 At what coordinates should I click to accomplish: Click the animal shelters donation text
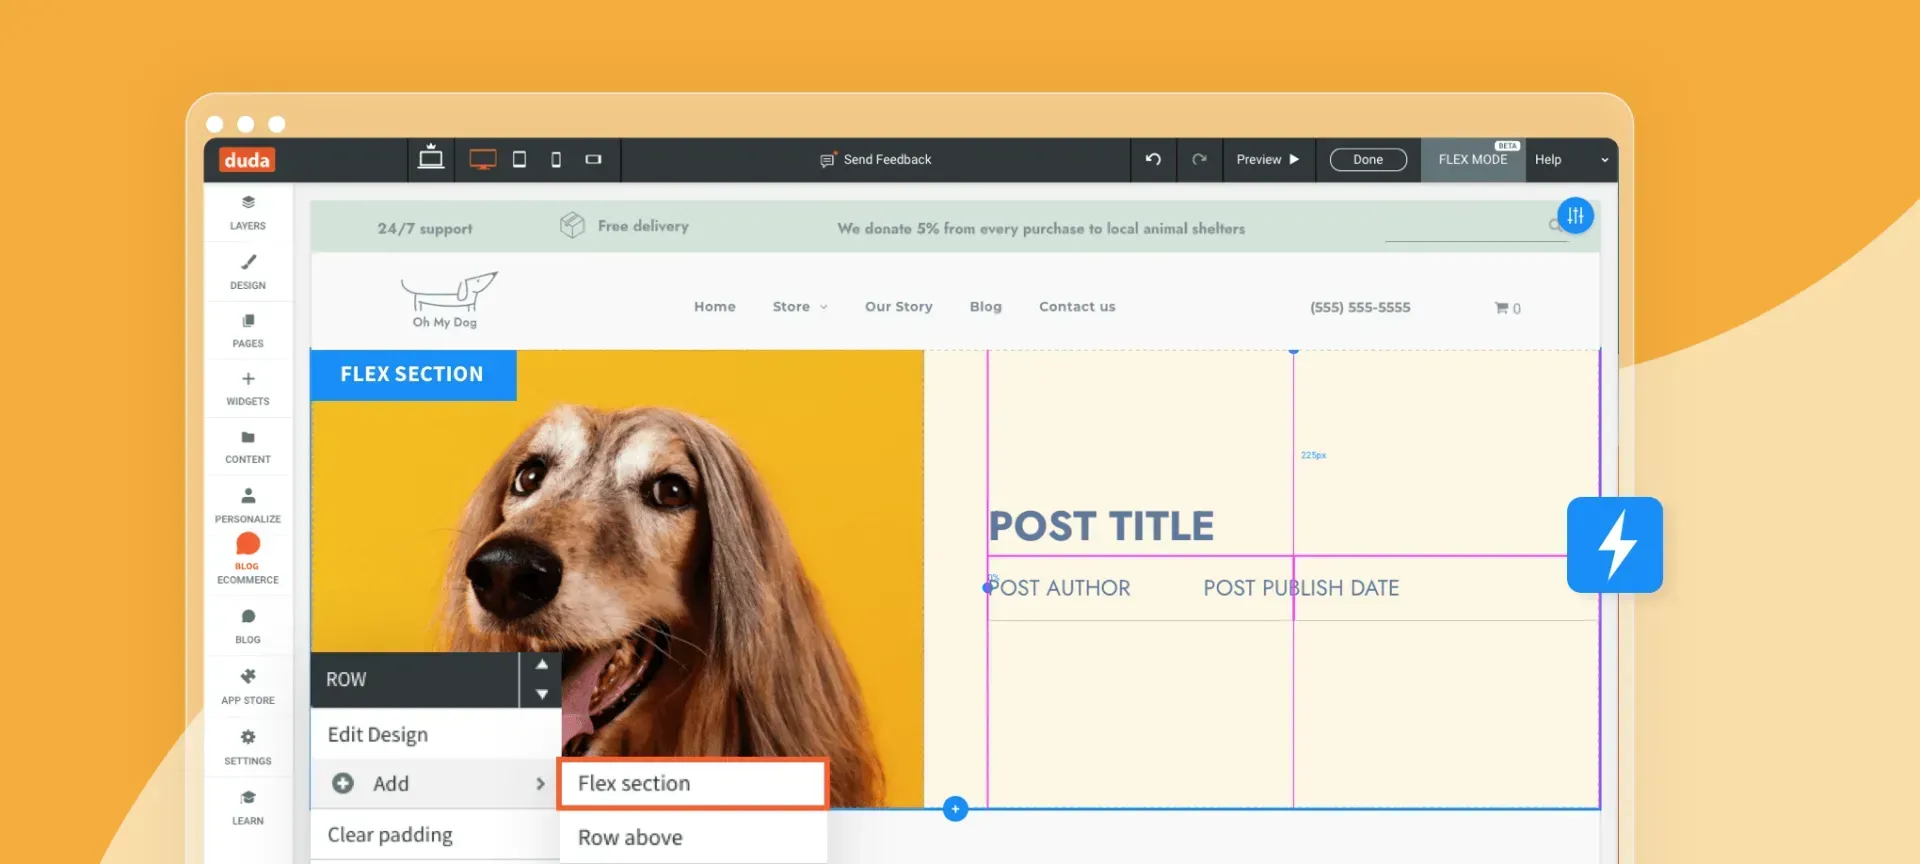pyautogui.click(x=1041, y=229)
